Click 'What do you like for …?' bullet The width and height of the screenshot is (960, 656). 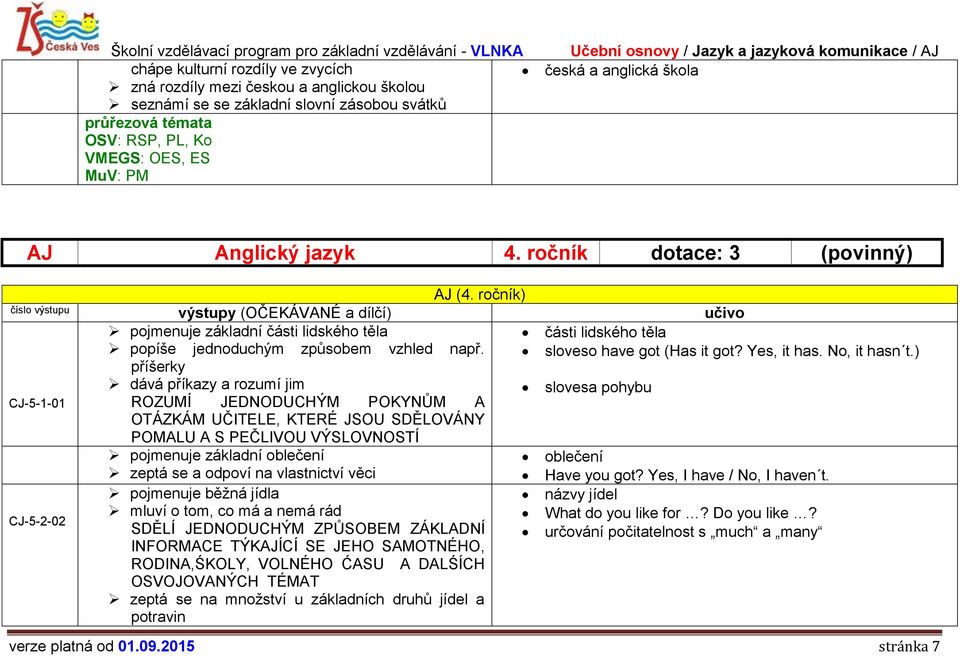[x=680, y=513]
